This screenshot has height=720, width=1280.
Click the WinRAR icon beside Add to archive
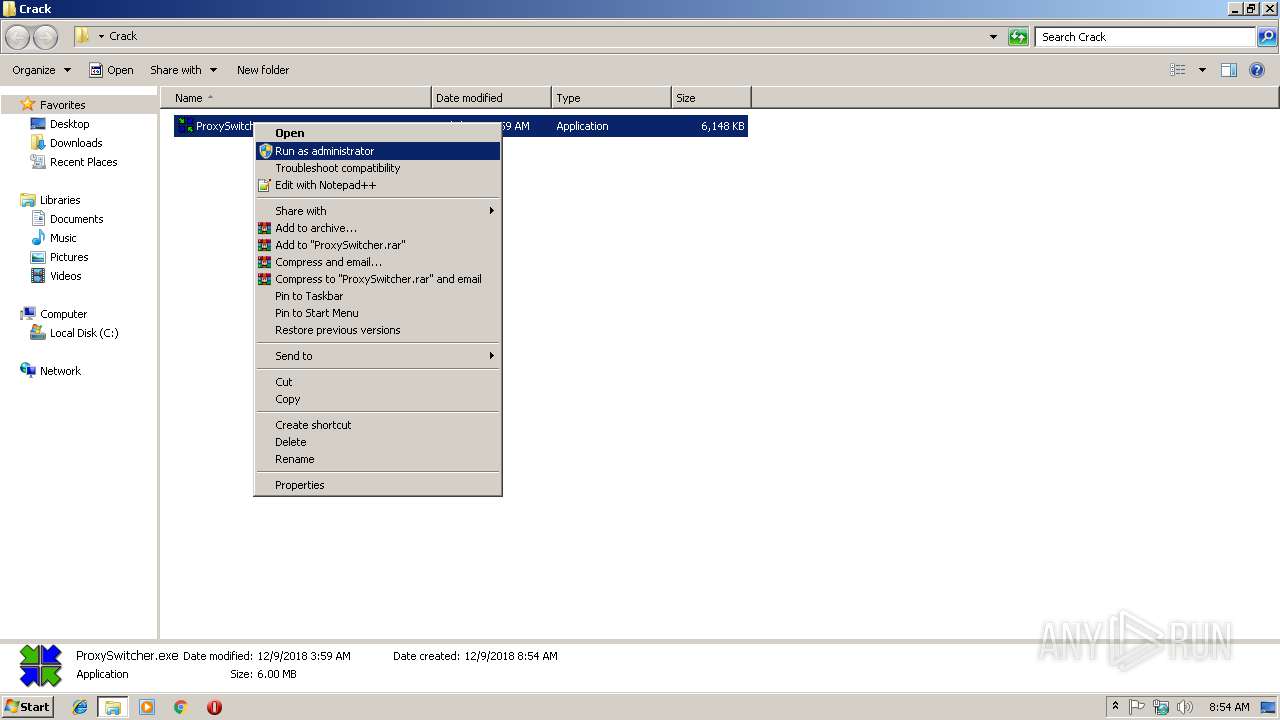coord(265,228)
